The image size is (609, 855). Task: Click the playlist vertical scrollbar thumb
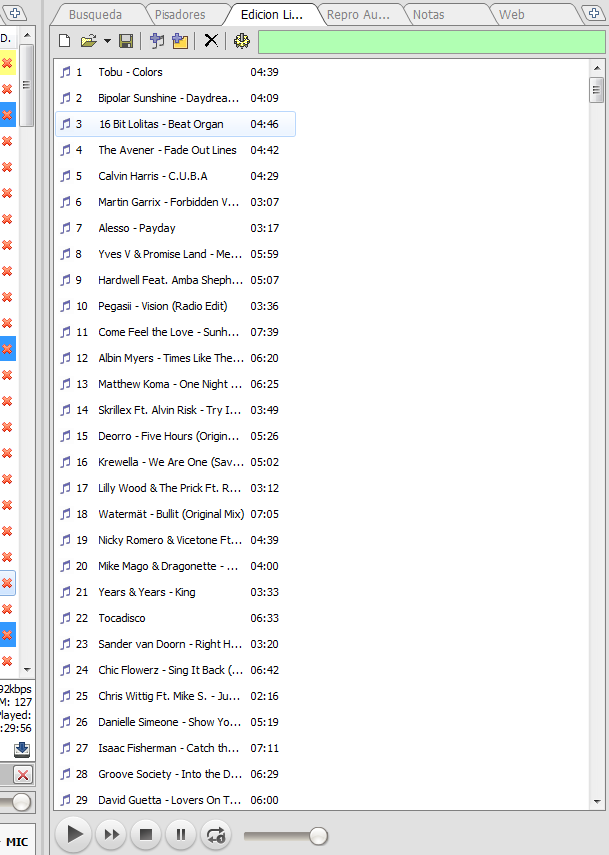point(596,90)
